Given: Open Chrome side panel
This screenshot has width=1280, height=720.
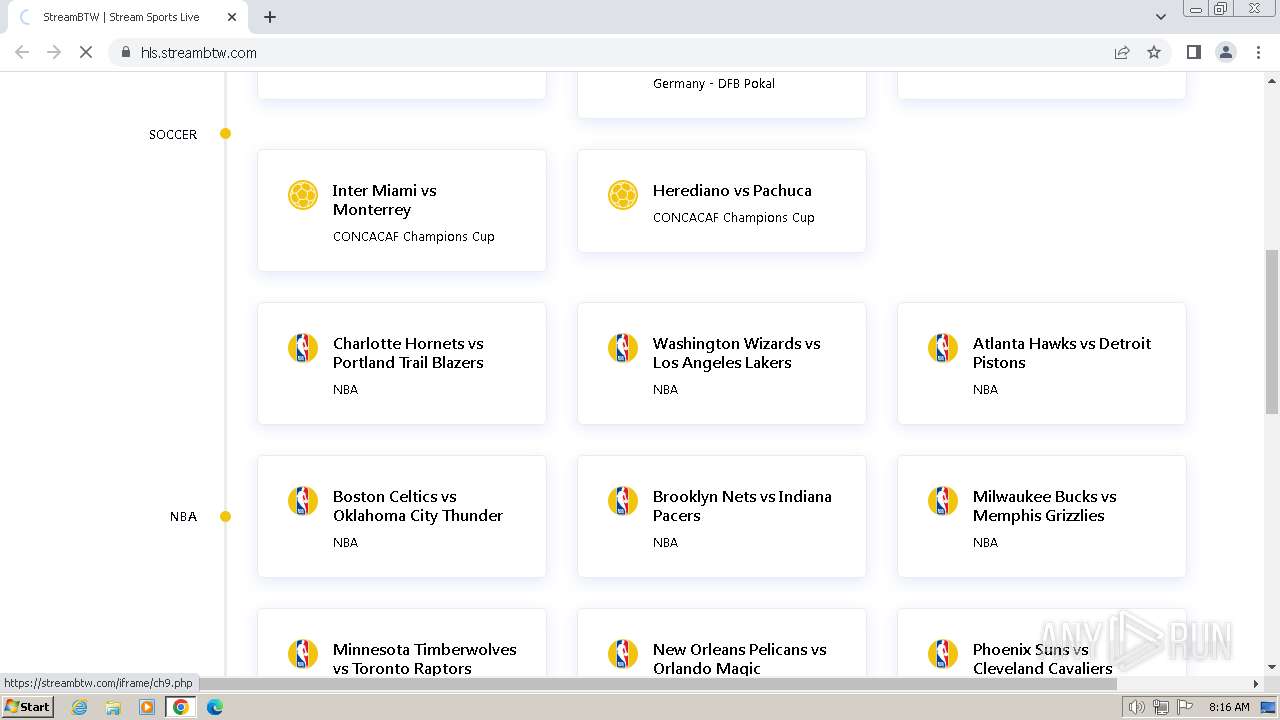Looking at the screenshot, I should point(1193,52).
